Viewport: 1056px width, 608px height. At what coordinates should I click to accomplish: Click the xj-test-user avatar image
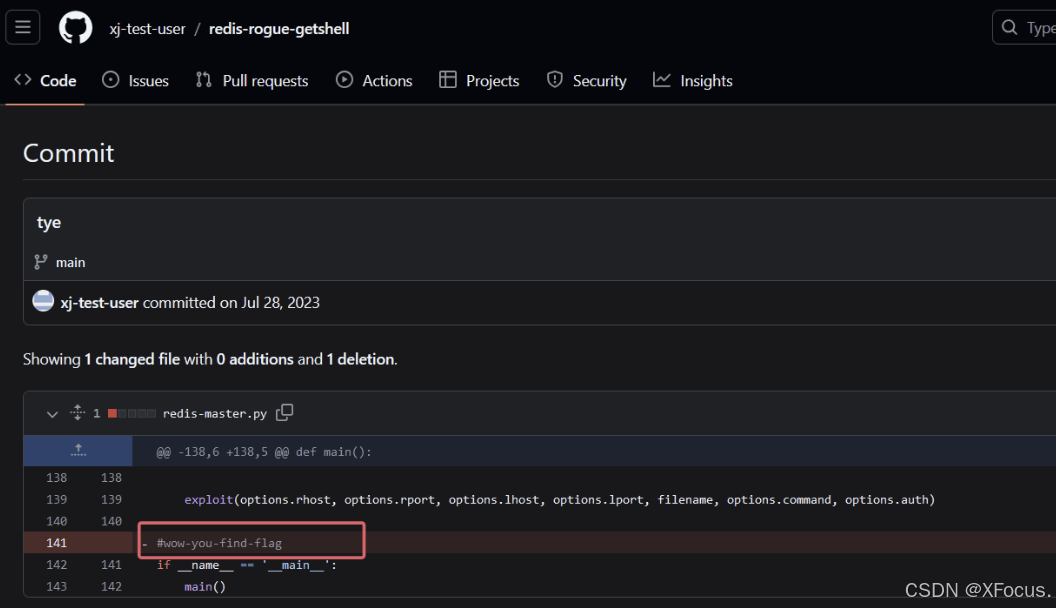click(43, 301)
